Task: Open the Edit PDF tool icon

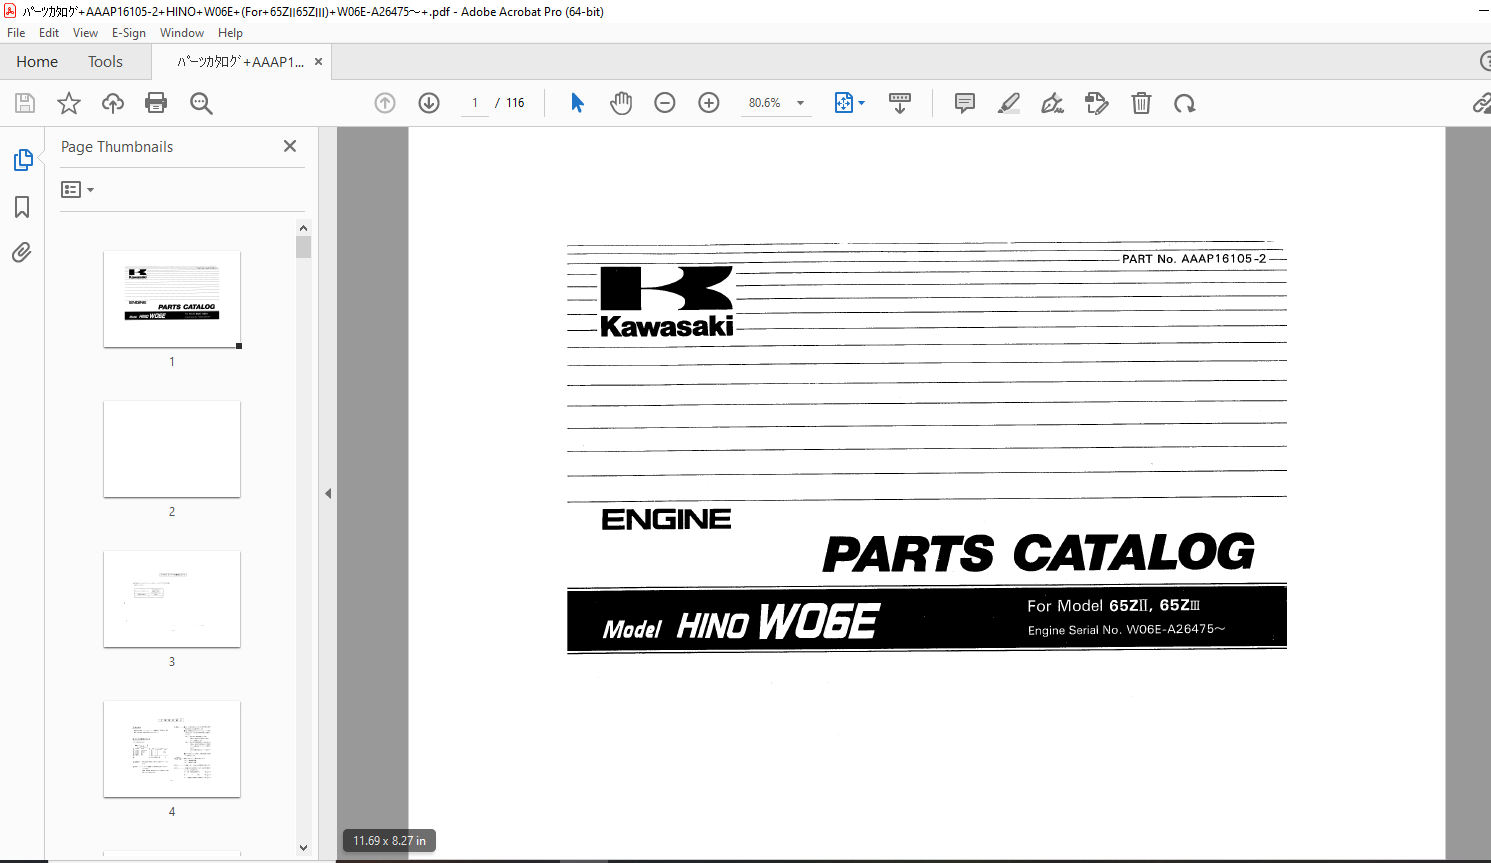Action: click(x=1097, y=103)
